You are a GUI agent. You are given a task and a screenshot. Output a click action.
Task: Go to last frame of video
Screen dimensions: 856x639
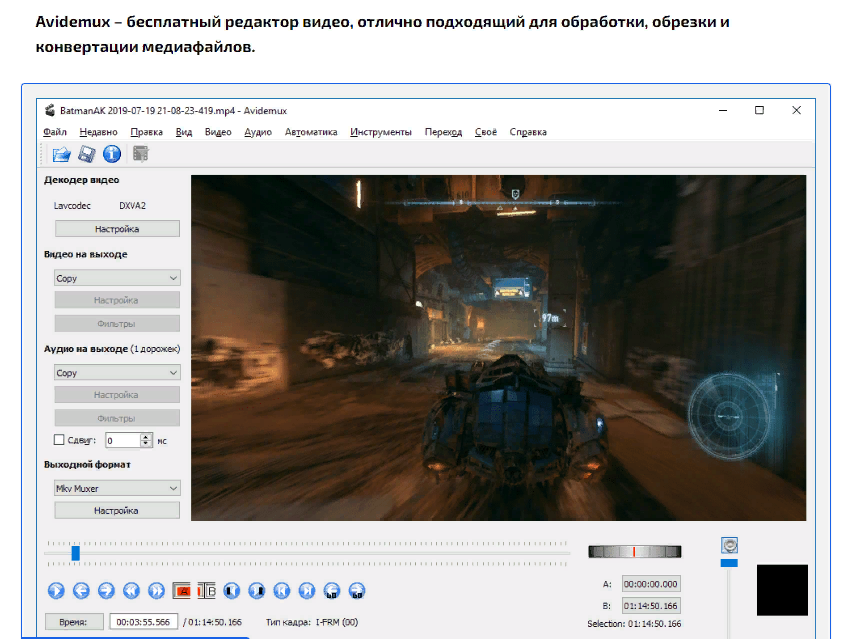coord(307,591)
